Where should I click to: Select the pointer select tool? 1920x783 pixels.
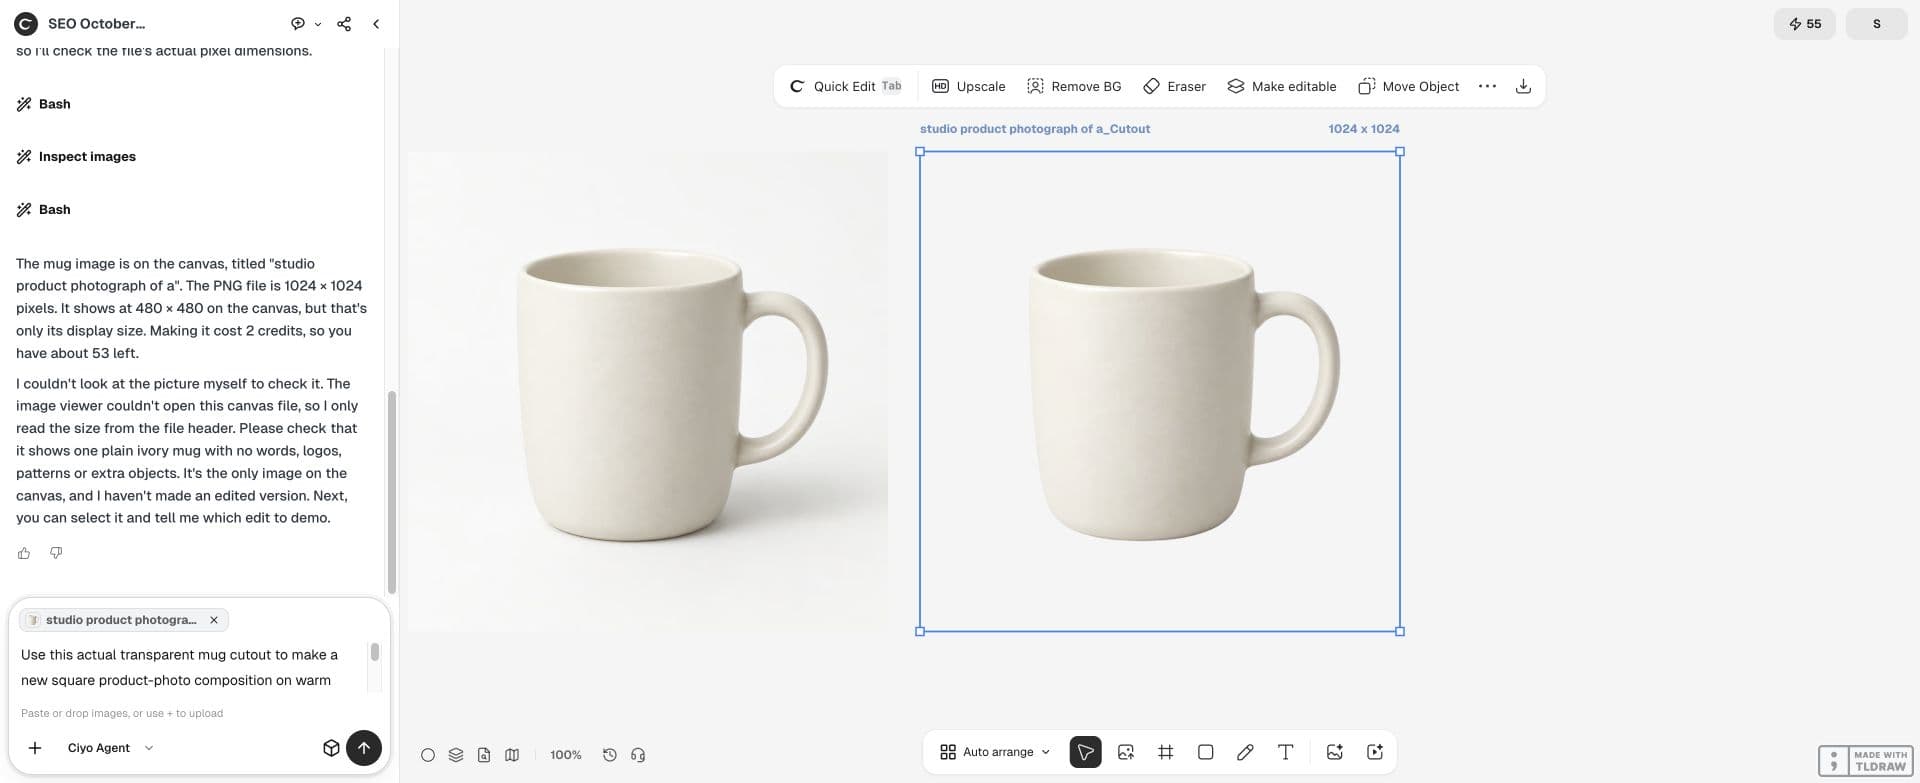(x=1085, y=752)
